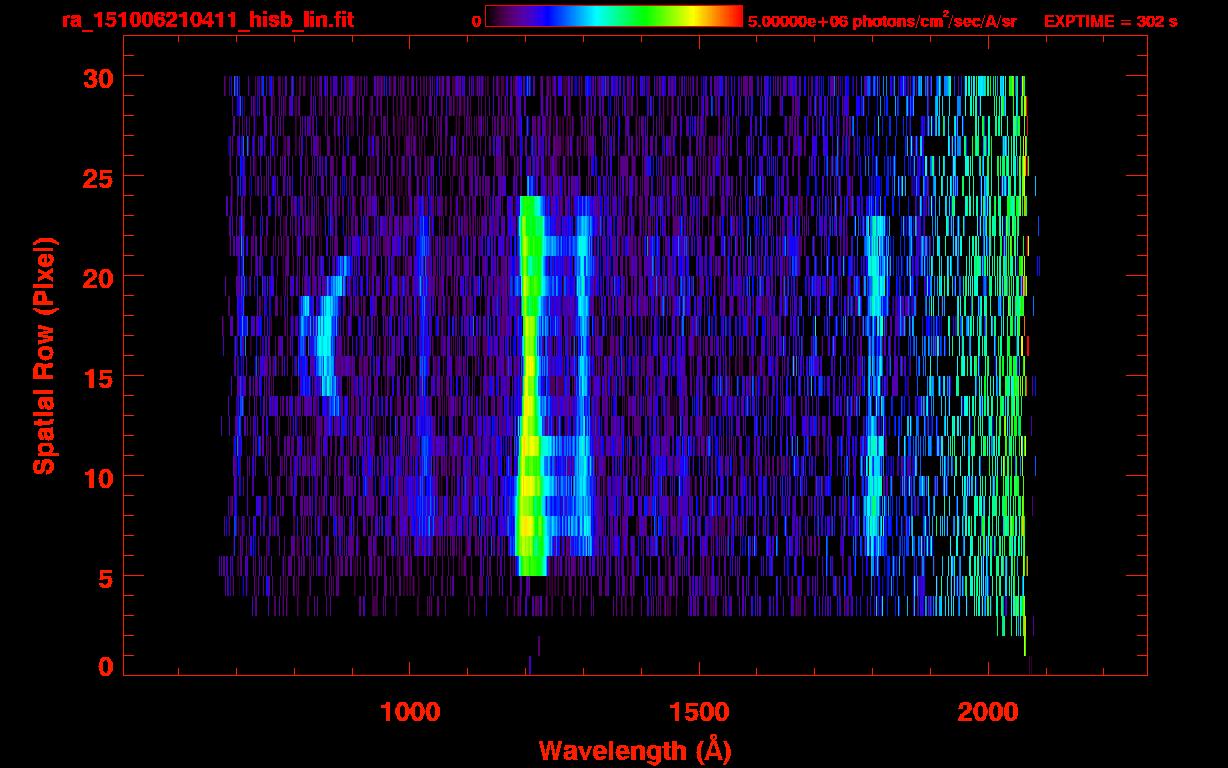Click the 5.00000e+06 photons color scale label
Image resolution: width=1228 pixels, height=768 pixels.
(x=882, y=22)
